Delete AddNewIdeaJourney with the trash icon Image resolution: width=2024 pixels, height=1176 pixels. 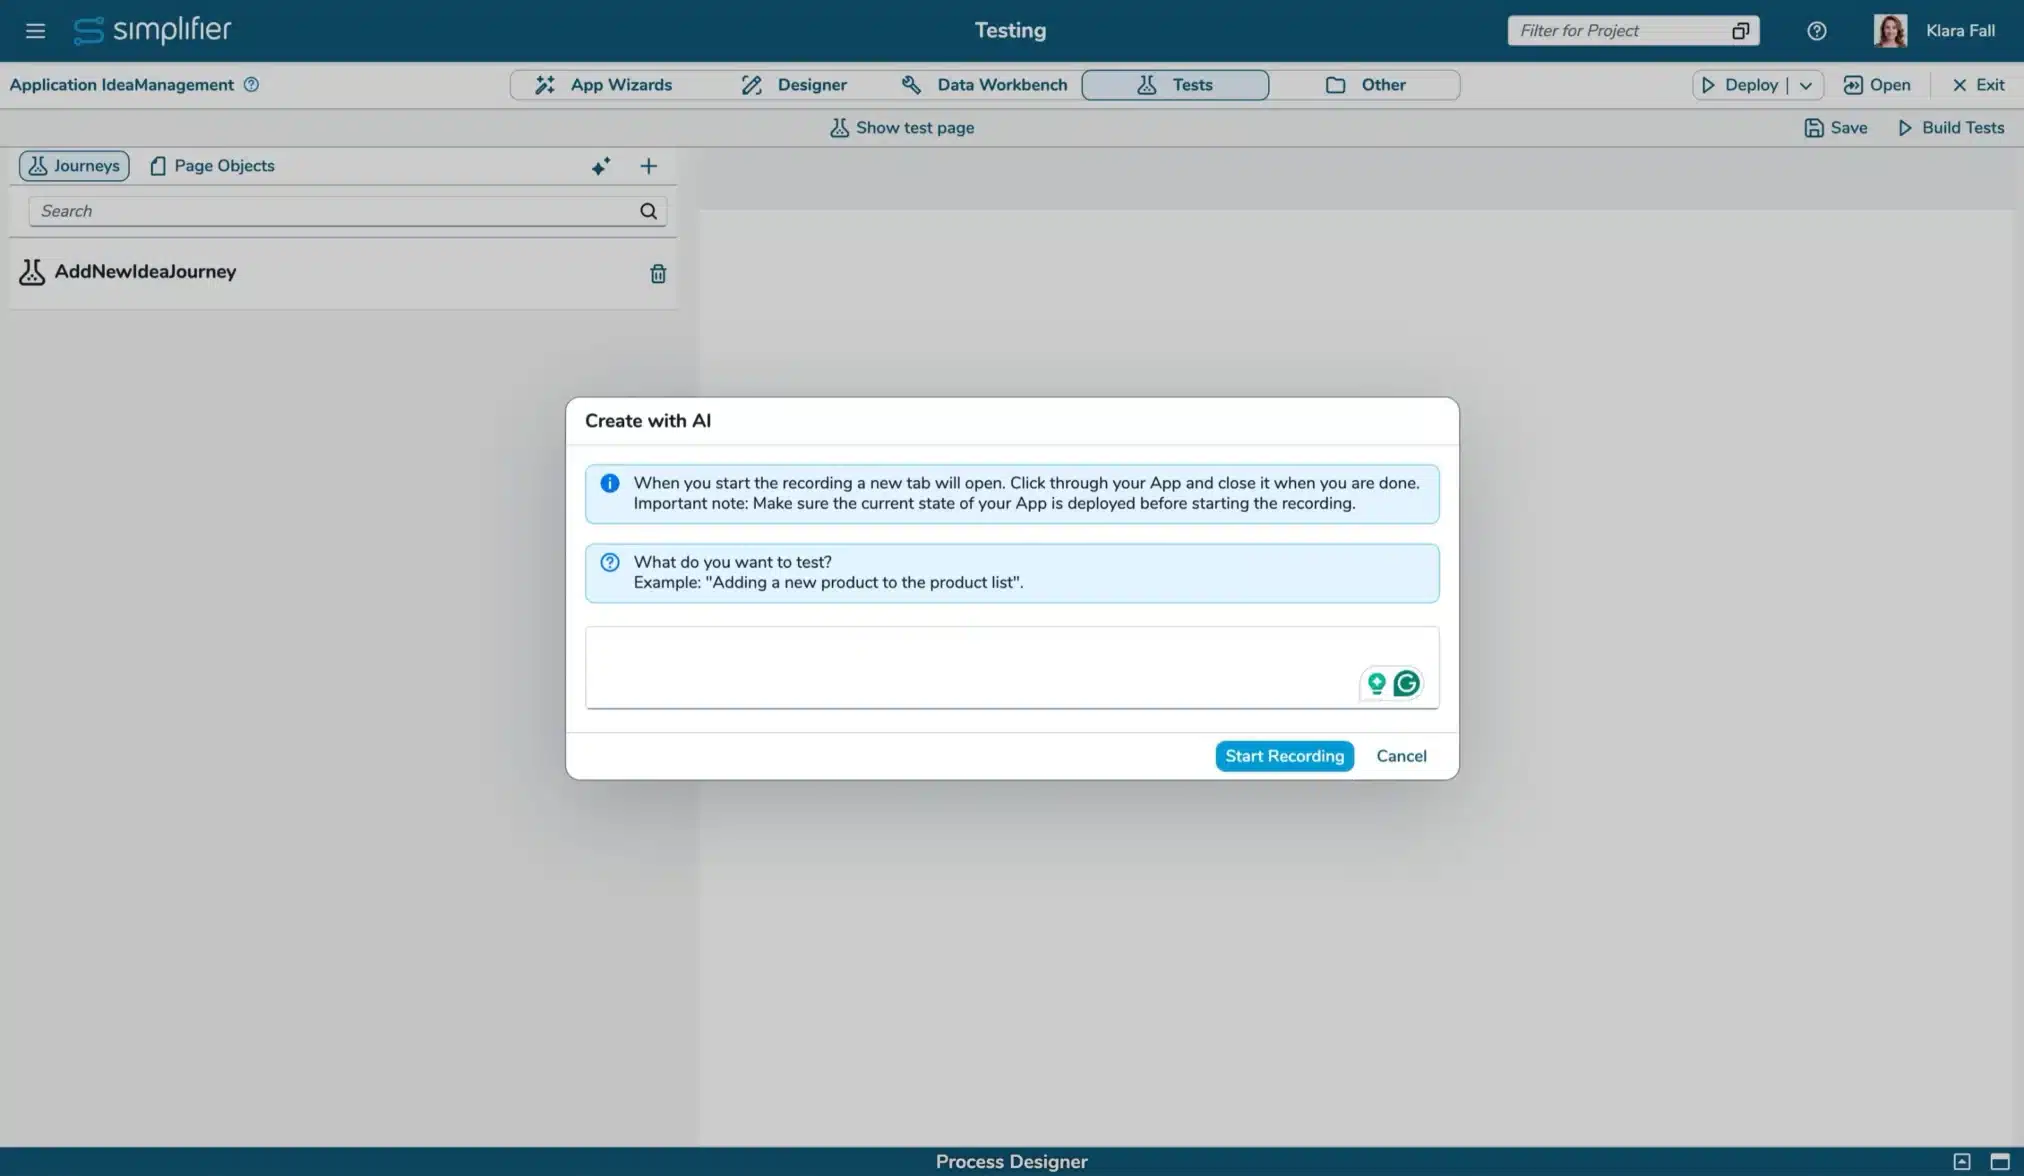(x=657, y=272)
